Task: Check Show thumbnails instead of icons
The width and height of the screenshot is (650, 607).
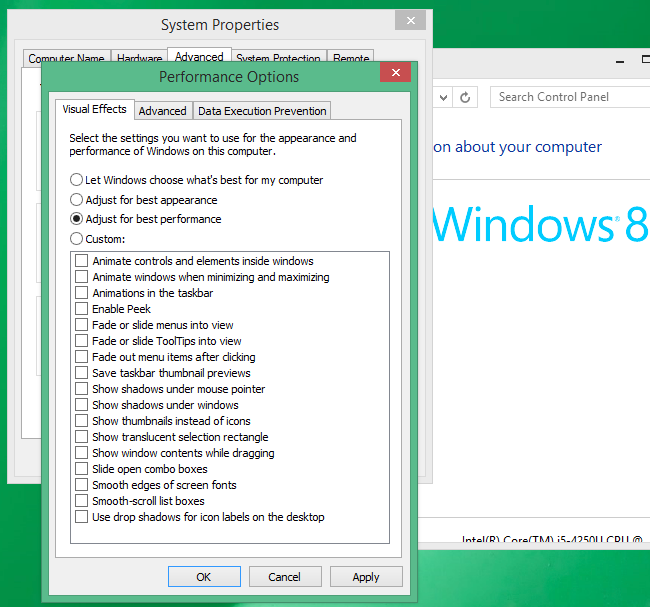Action: point(82,421)
